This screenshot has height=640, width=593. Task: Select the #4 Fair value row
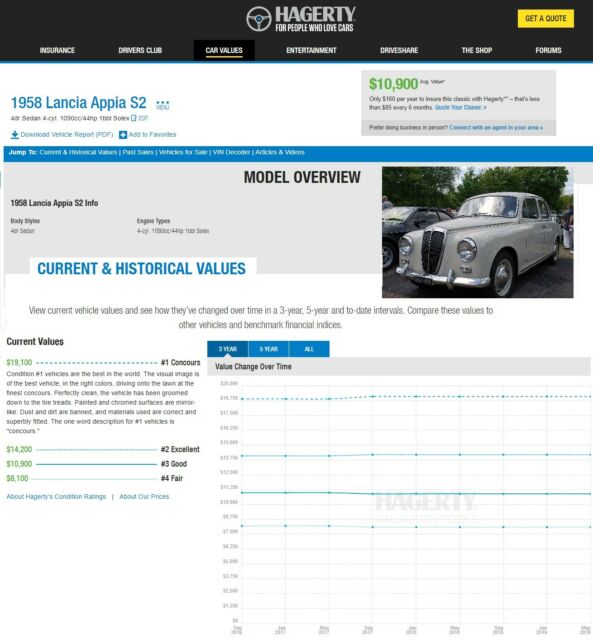click(x=94, y=478)
